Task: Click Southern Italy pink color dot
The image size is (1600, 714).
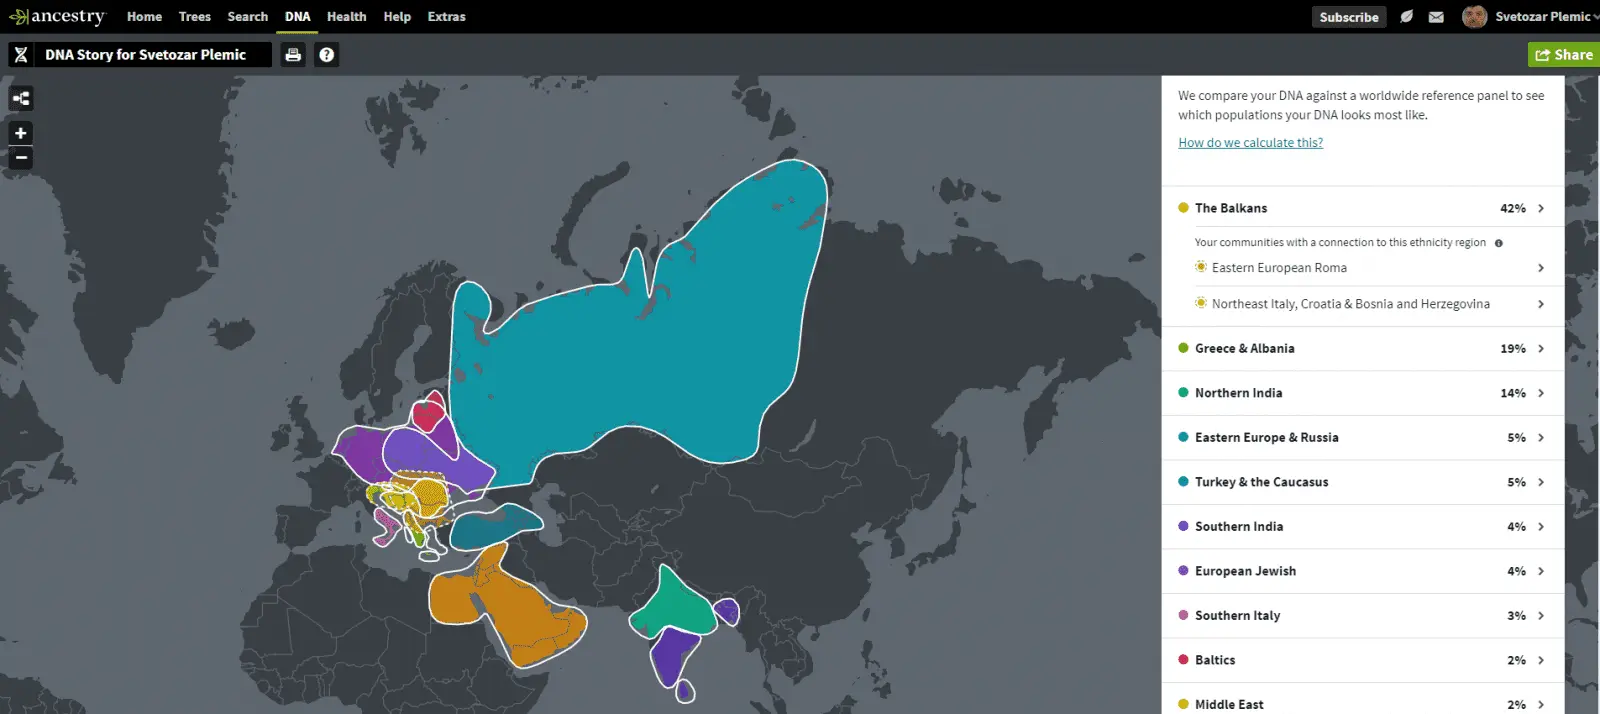Action: [1183, 615]
